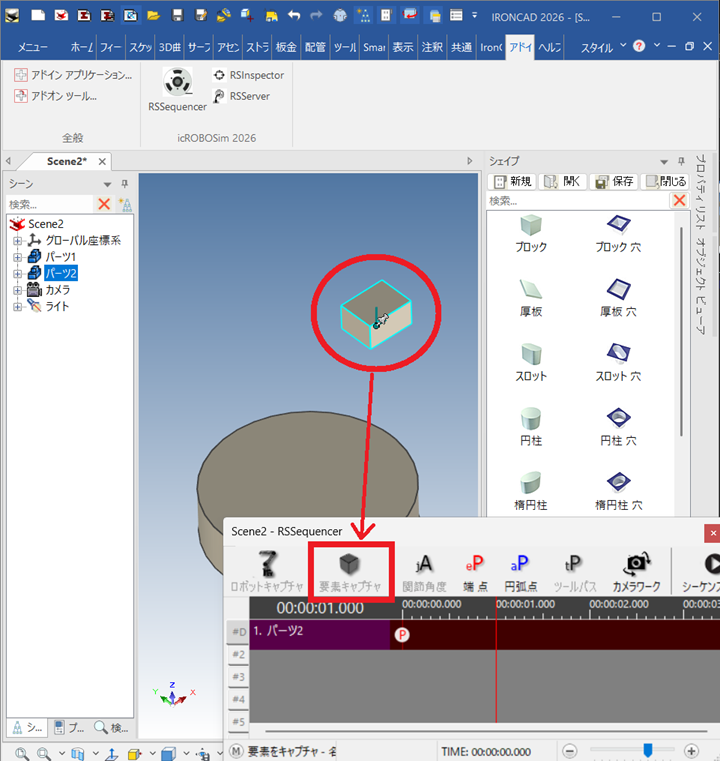Open アドイン アプリケーション dialog
Image resolution: width=720 pixels, height=761 pixels.
(x=73, y=75)
